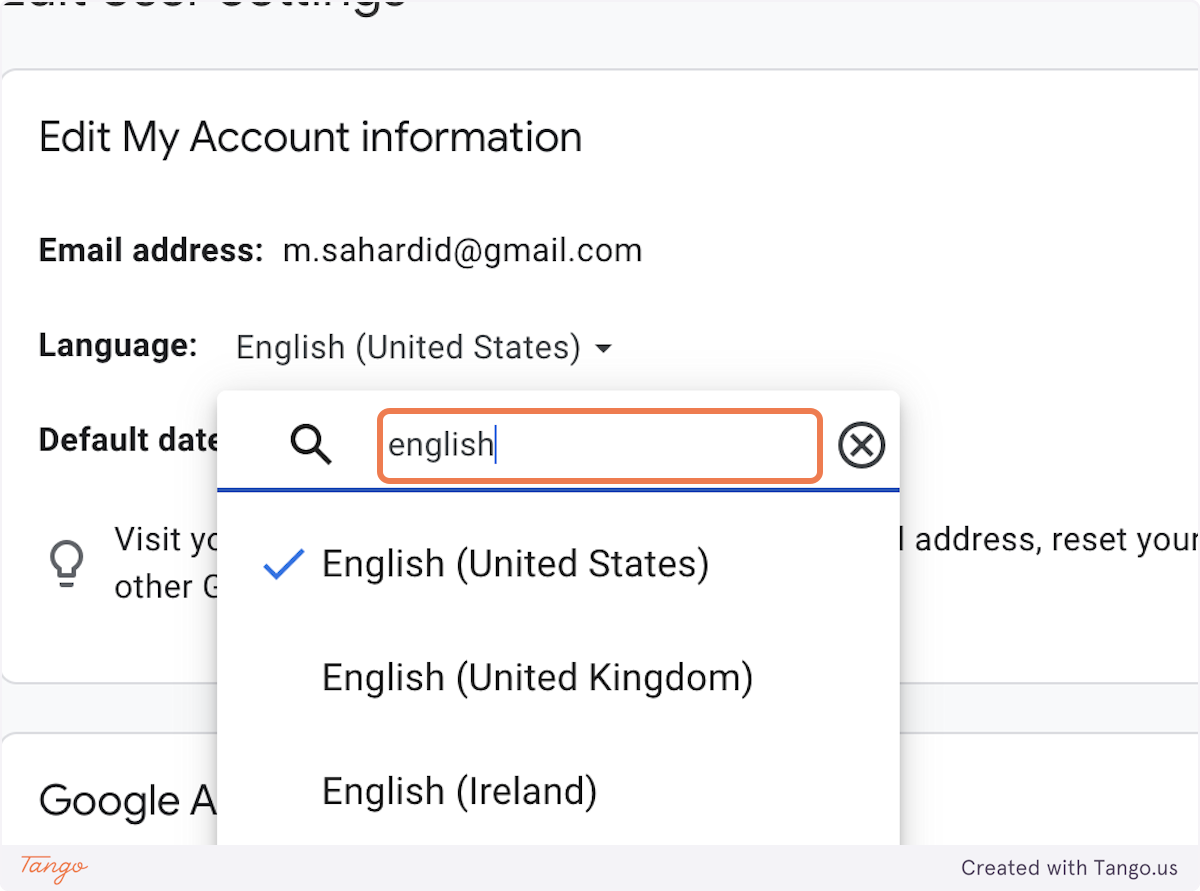Screen dimensions: 1200x891
Task: Expand the Language dropdown arrow
Action: point(603,349)
